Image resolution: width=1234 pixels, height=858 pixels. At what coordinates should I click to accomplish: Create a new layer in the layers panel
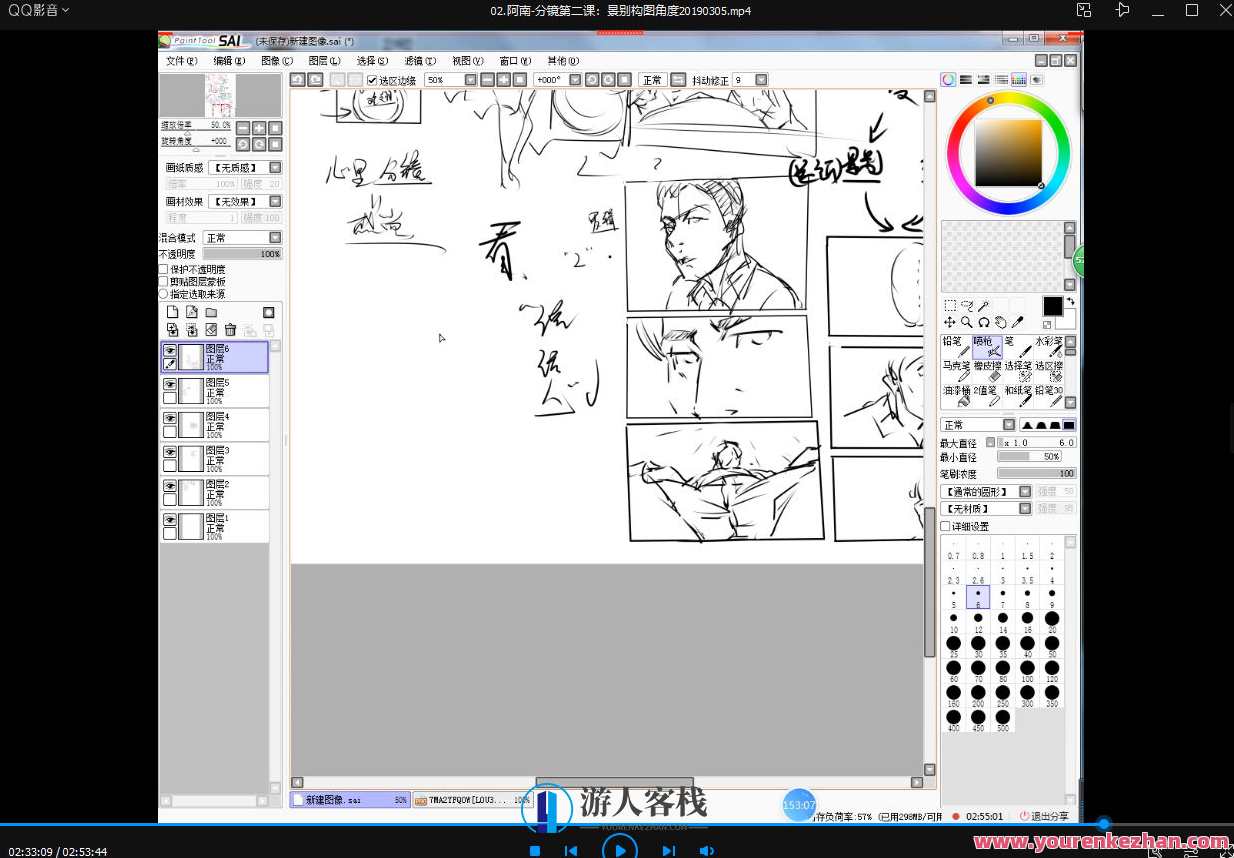(174, 313)
